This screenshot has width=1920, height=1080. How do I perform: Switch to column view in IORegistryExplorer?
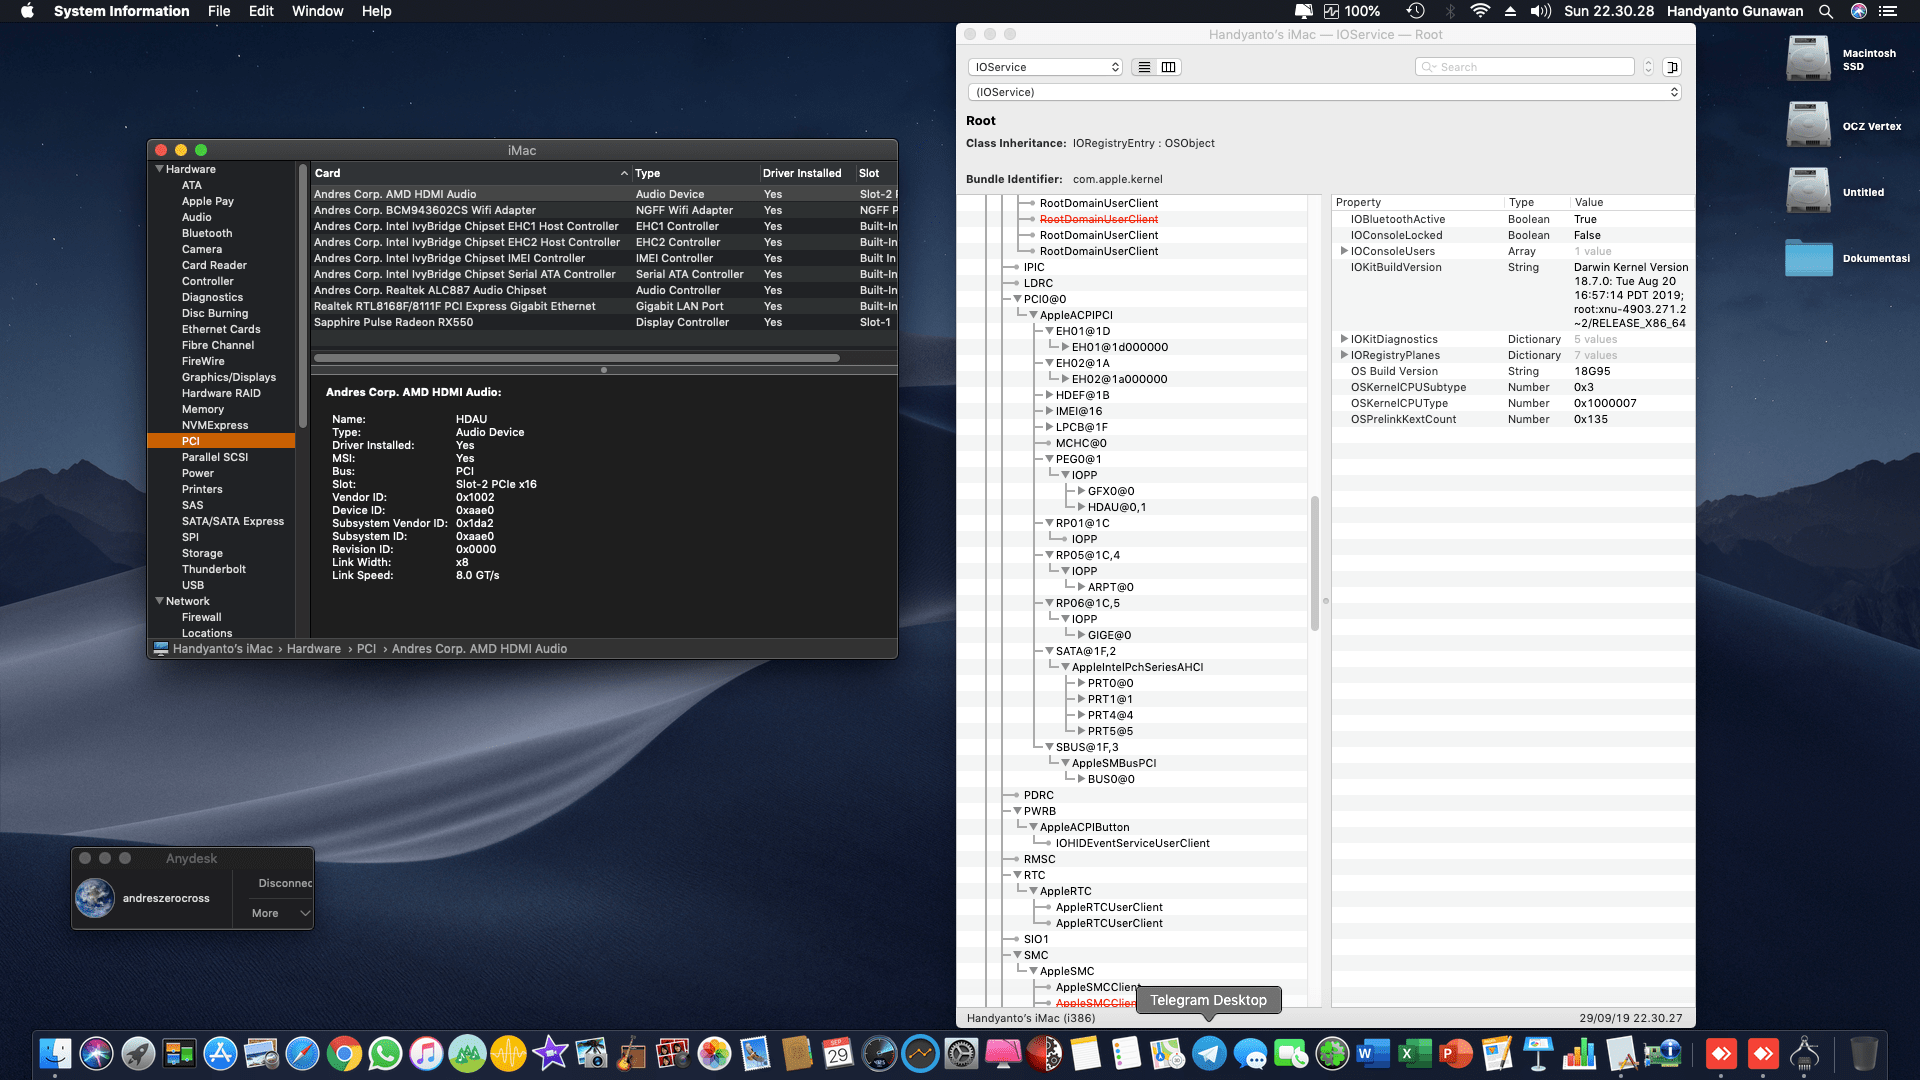tap(1168, 67)
